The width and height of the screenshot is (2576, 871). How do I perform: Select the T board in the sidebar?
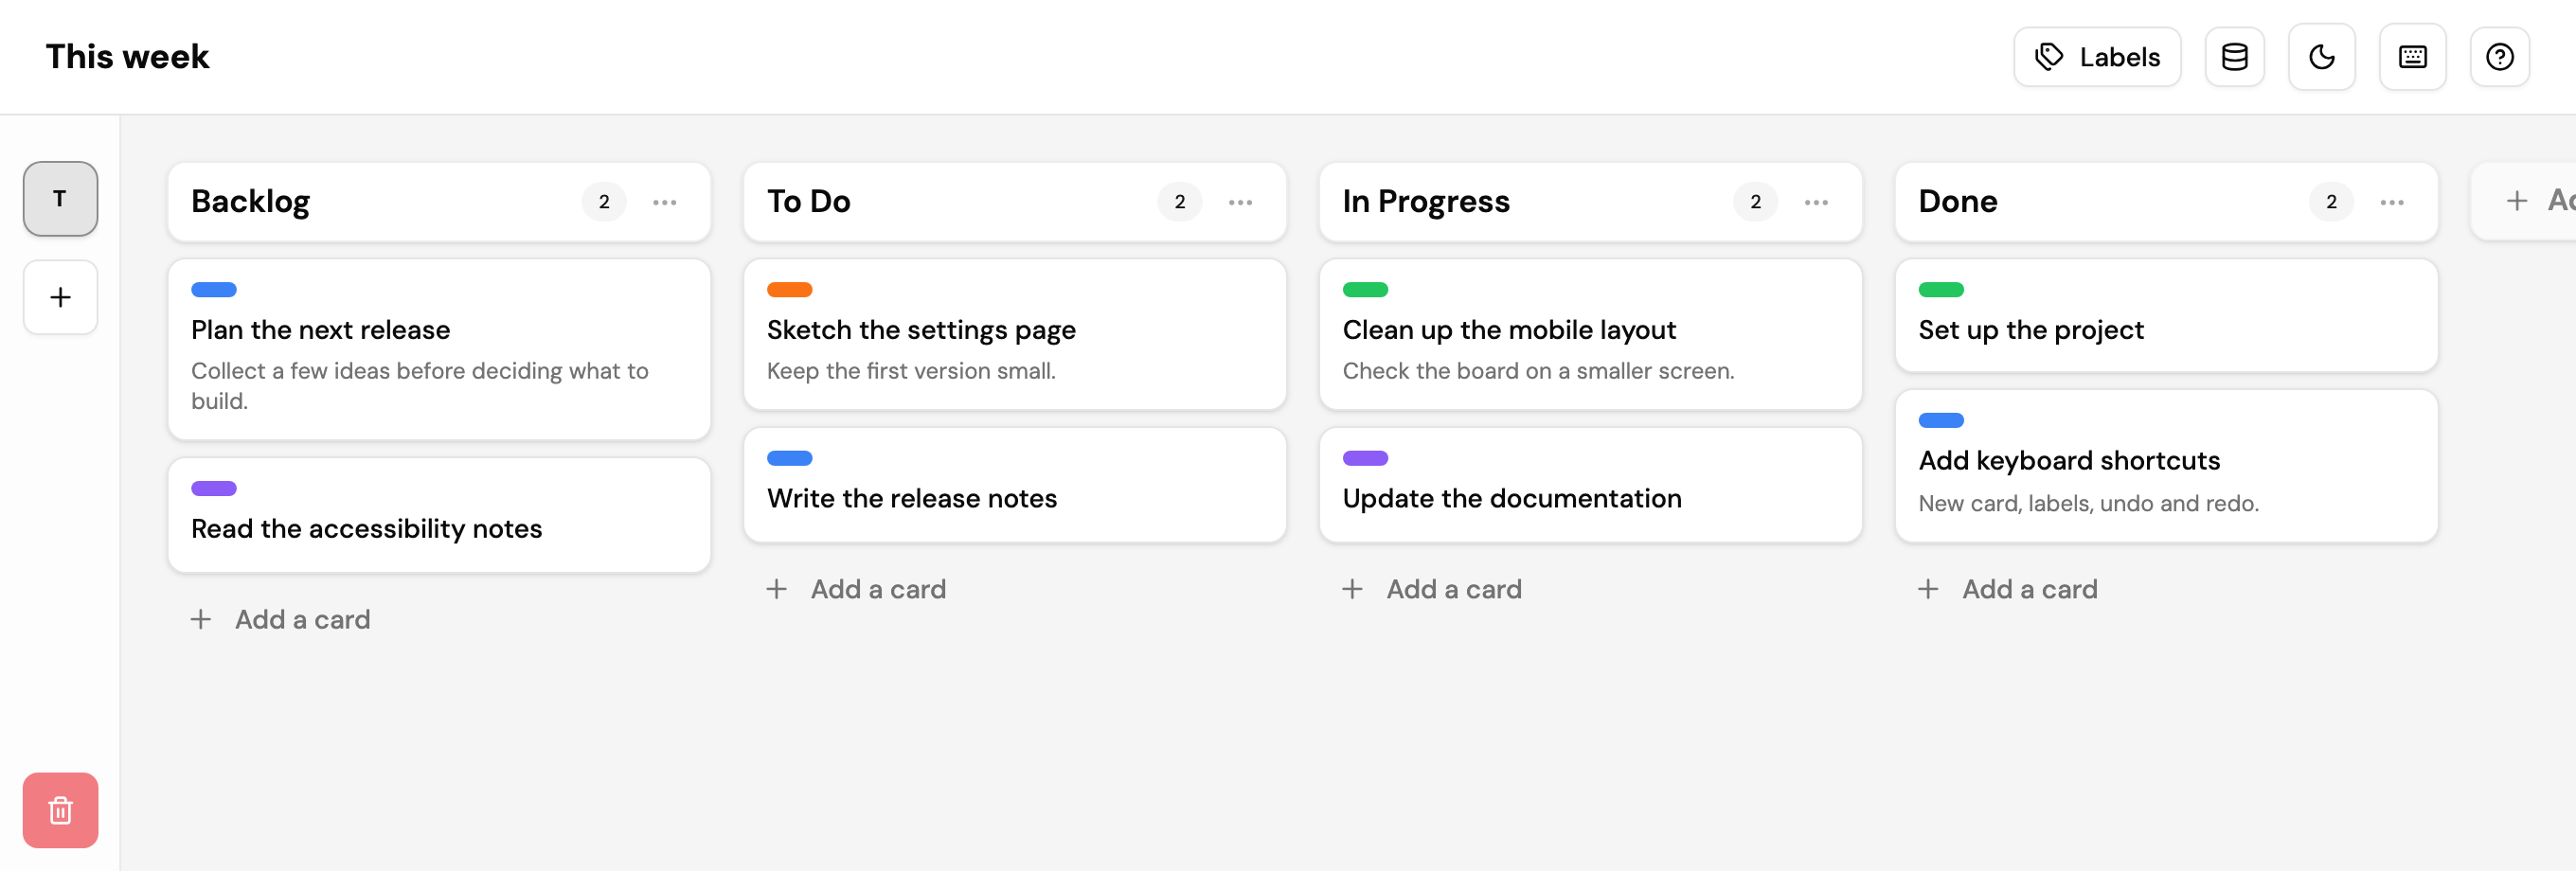click(x=60, y=199)
